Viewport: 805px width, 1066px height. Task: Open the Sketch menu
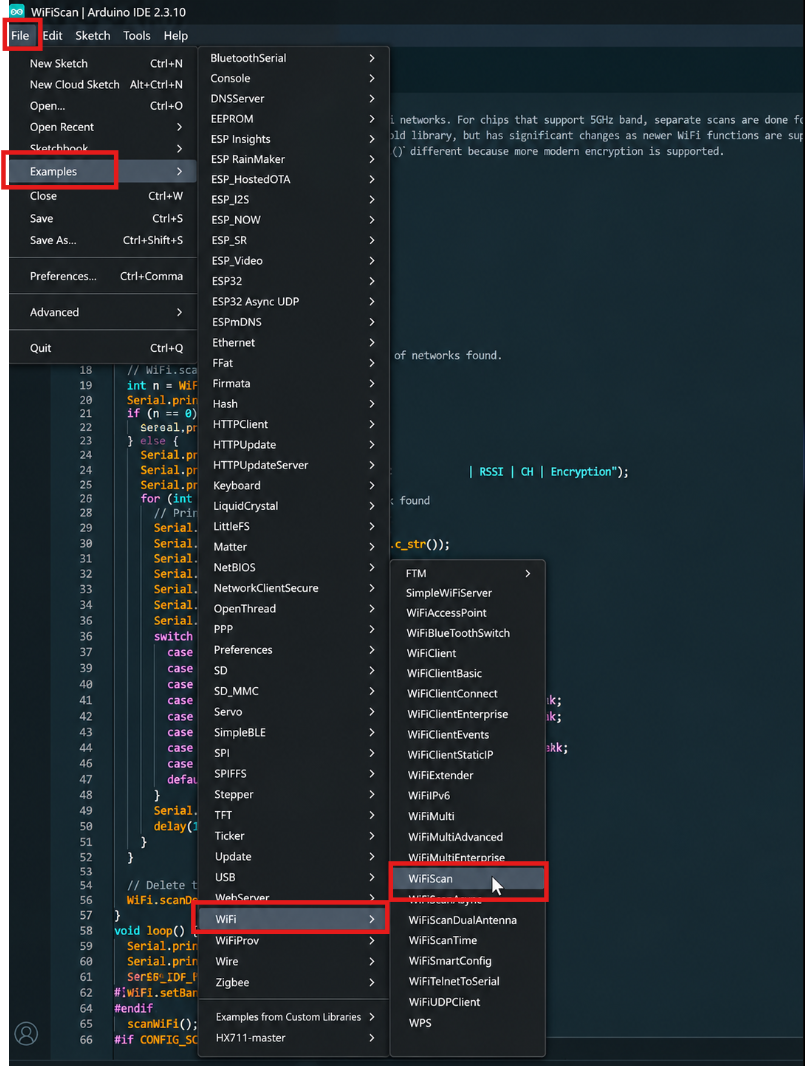pyautogui.click(x=92, y=35)
